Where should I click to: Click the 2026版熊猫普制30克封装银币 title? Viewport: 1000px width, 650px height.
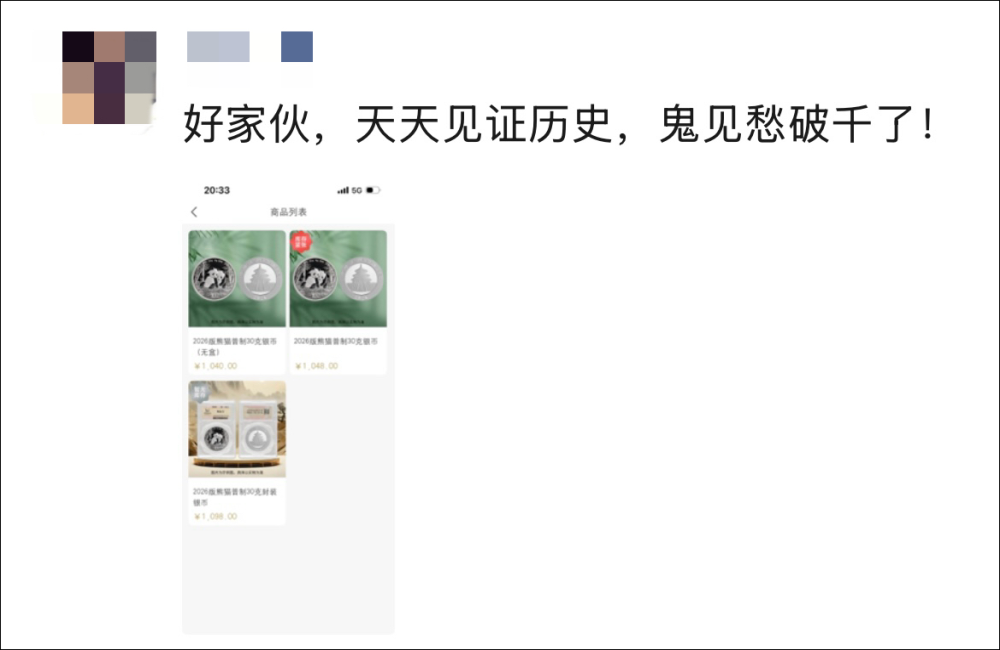click(x=235, y=497)
